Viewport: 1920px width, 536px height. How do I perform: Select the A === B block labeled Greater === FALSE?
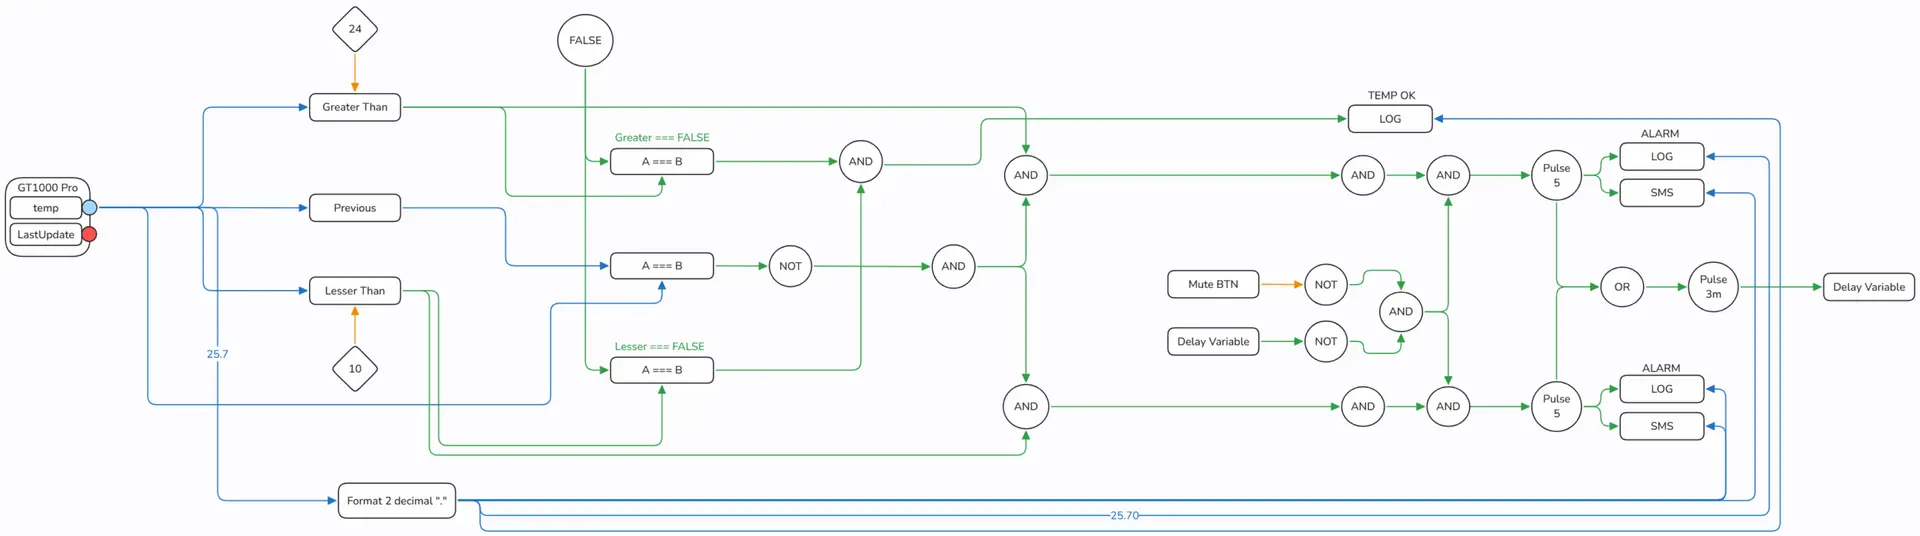coord(661,161)
